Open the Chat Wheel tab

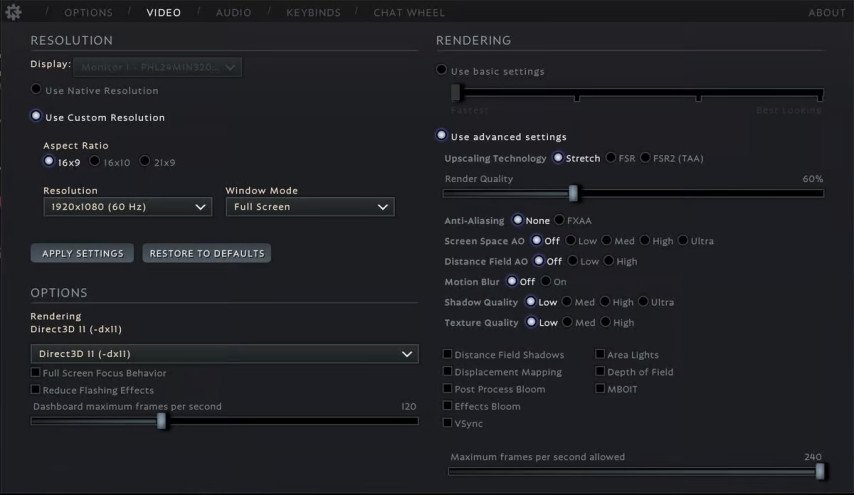point(409,13)
